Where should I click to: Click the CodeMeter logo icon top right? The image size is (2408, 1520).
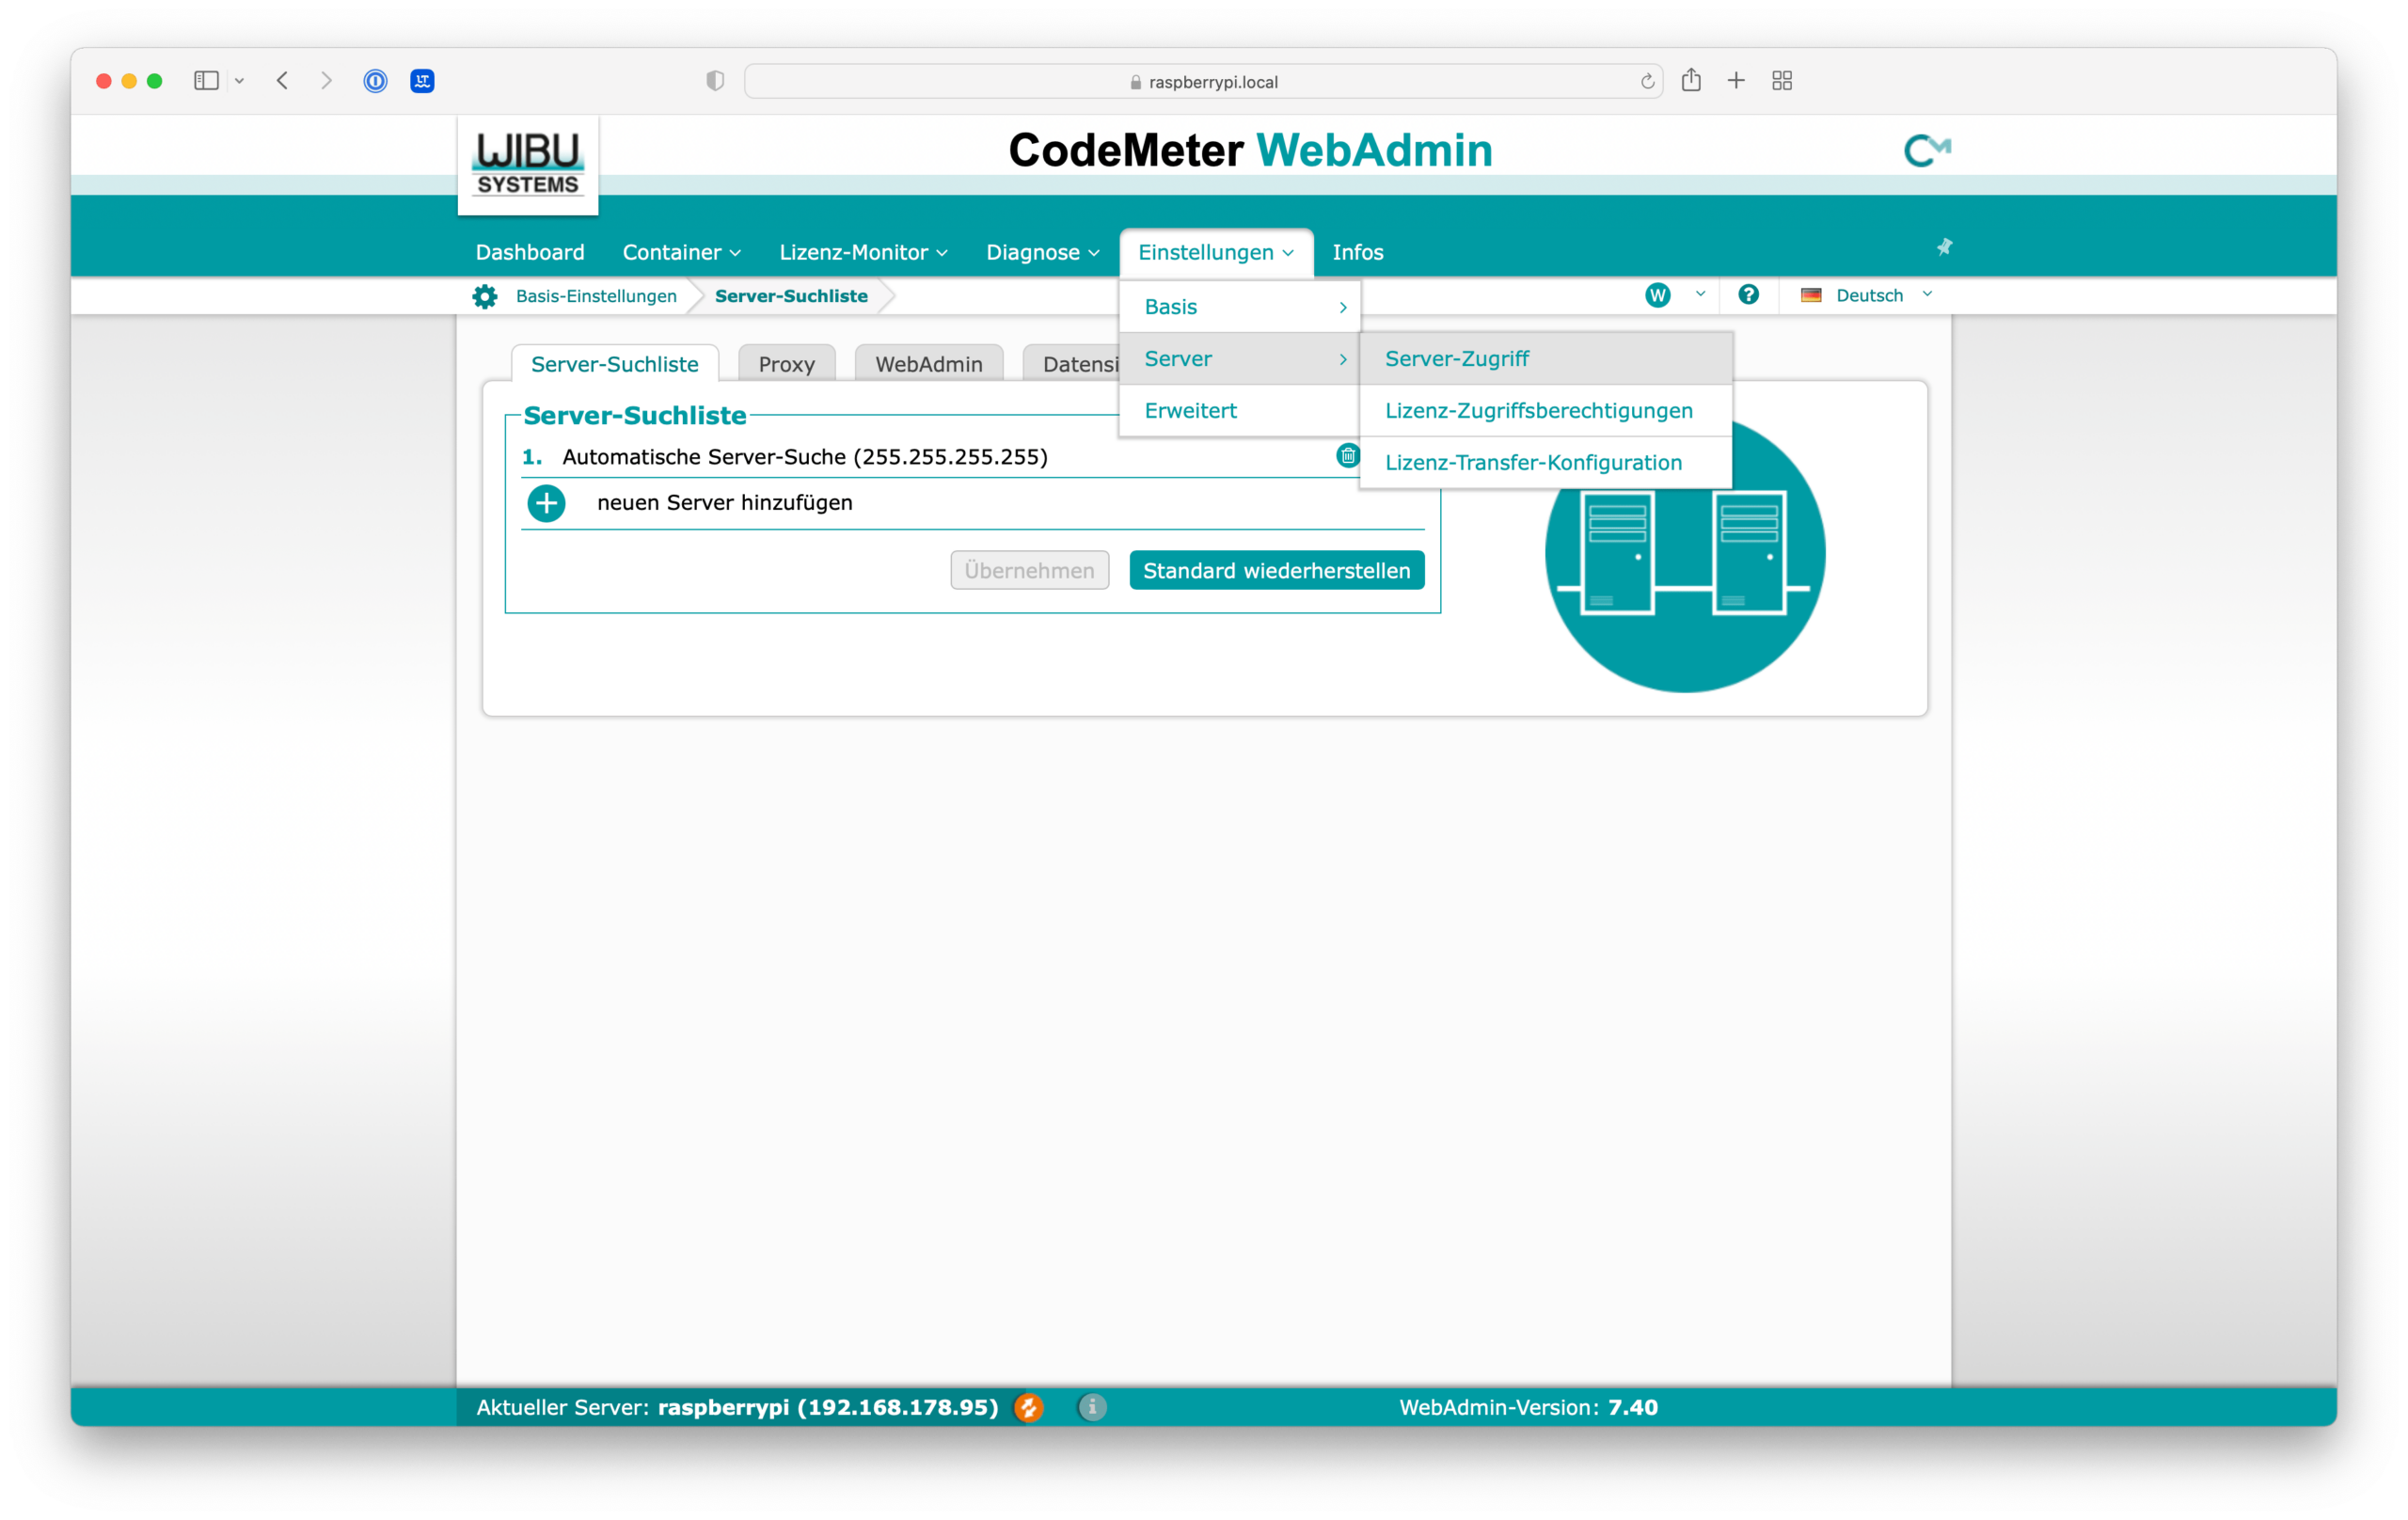(1926, 150)
